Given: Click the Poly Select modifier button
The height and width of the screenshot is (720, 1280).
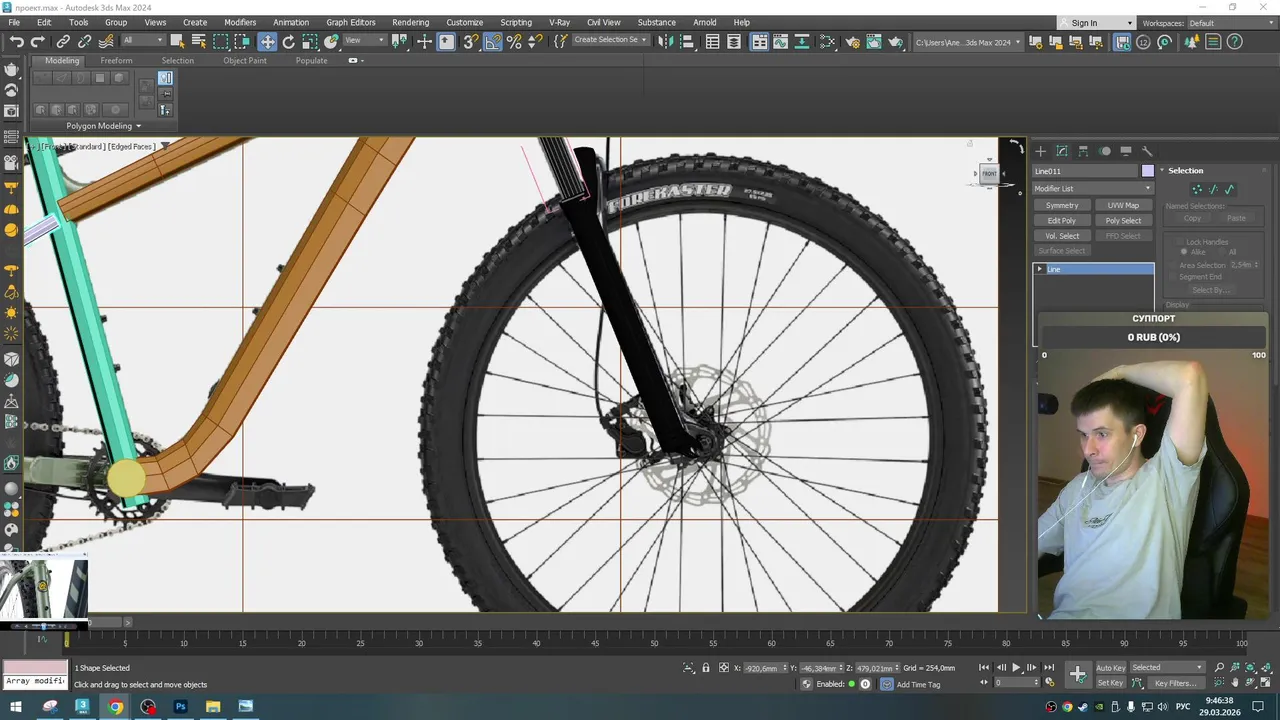Looking at the screenshot, I should 1123,220.
